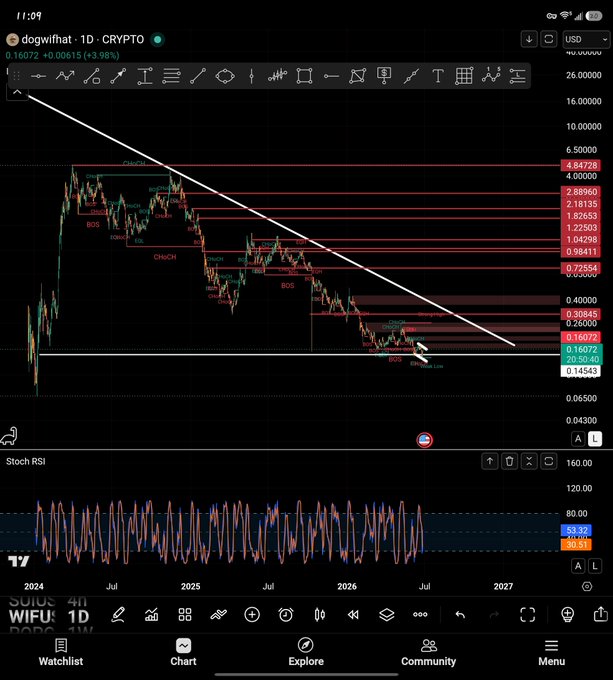The image size is (613, 680).
Task: Tap the US flag event marker
Action: point(424,440)
